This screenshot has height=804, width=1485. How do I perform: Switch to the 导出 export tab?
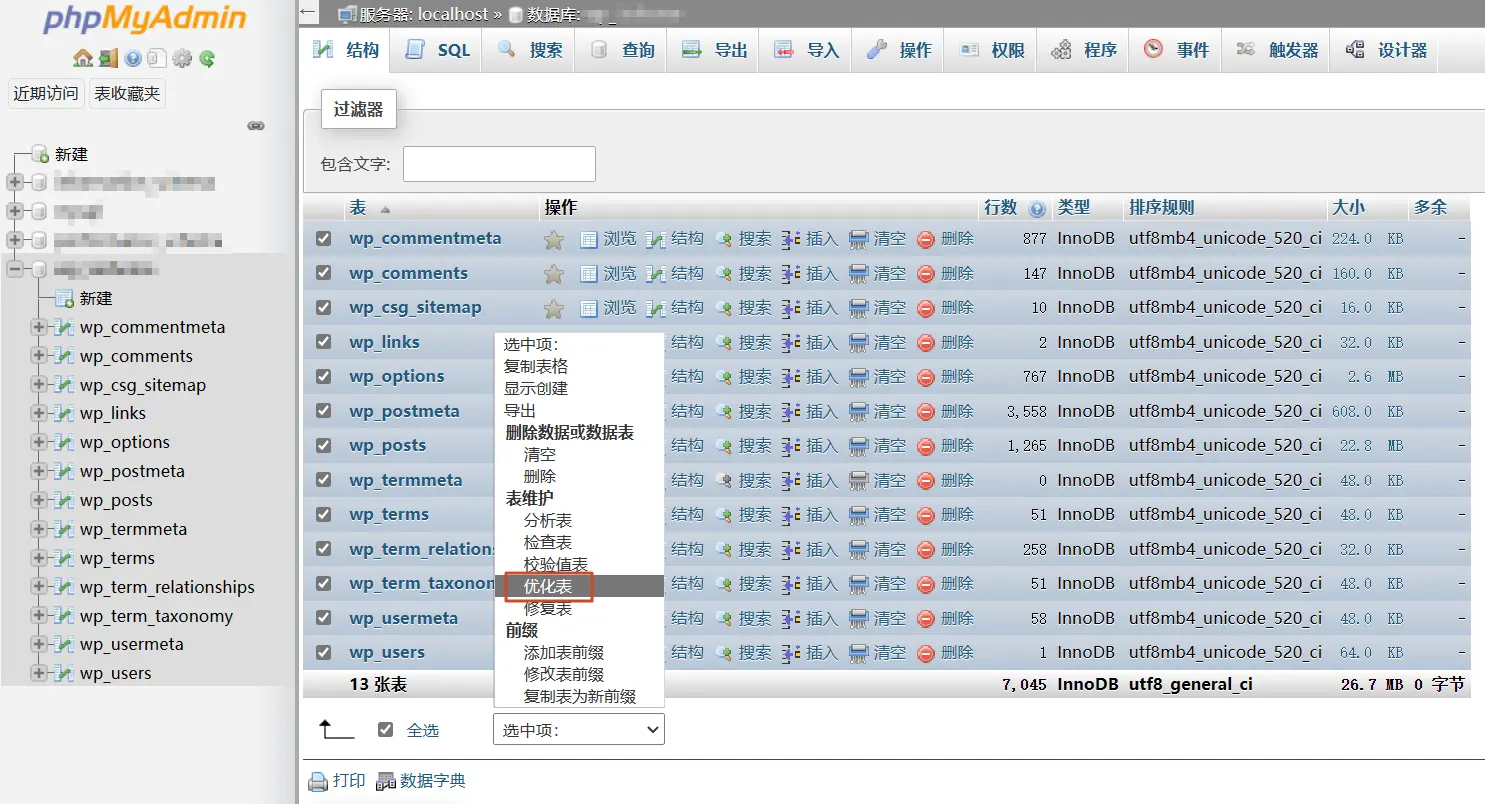(713, 50)
